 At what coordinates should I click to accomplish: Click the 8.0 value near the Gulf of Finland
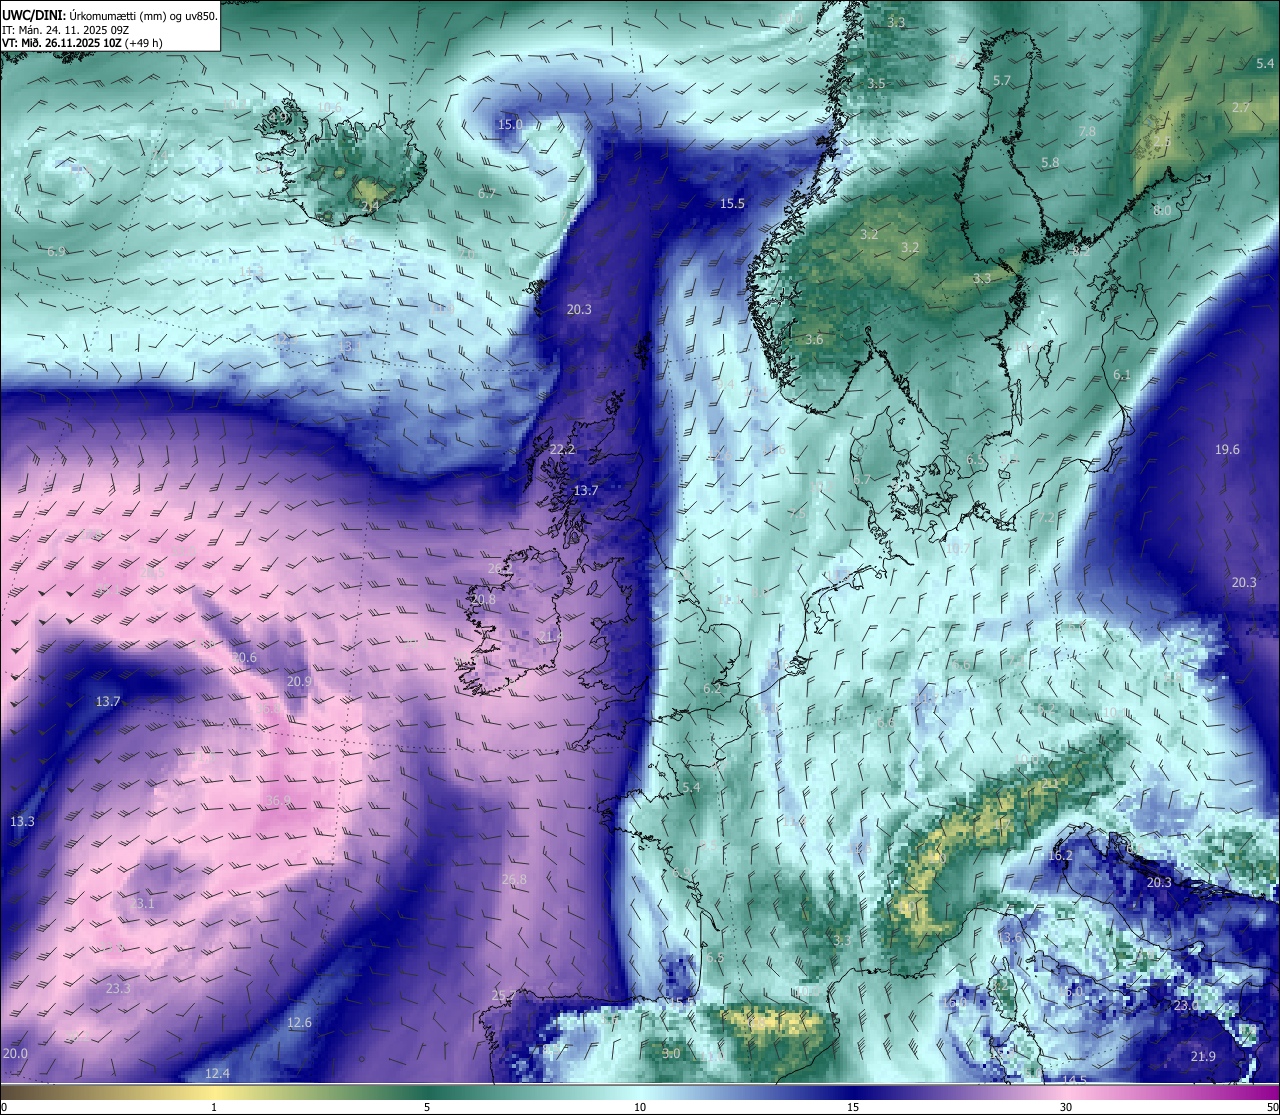coord(1162,210)
